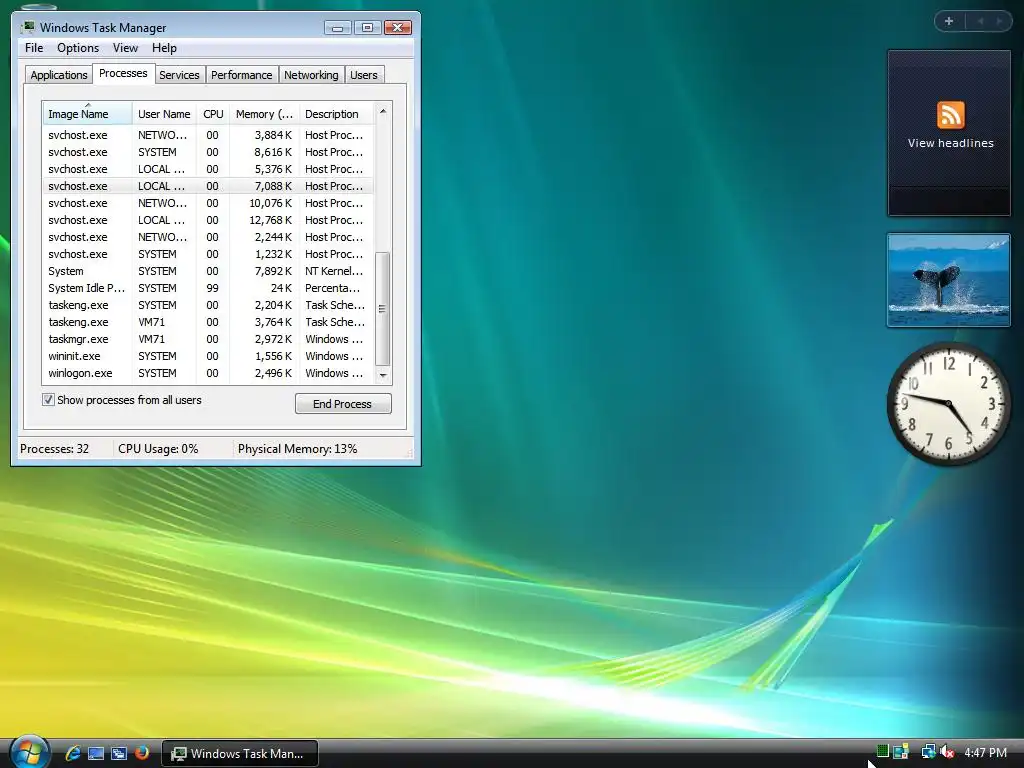1024x768 pixels.
Task: Select the wininit.exe process row
Action: pyautogui.click(x=208, y=356)
